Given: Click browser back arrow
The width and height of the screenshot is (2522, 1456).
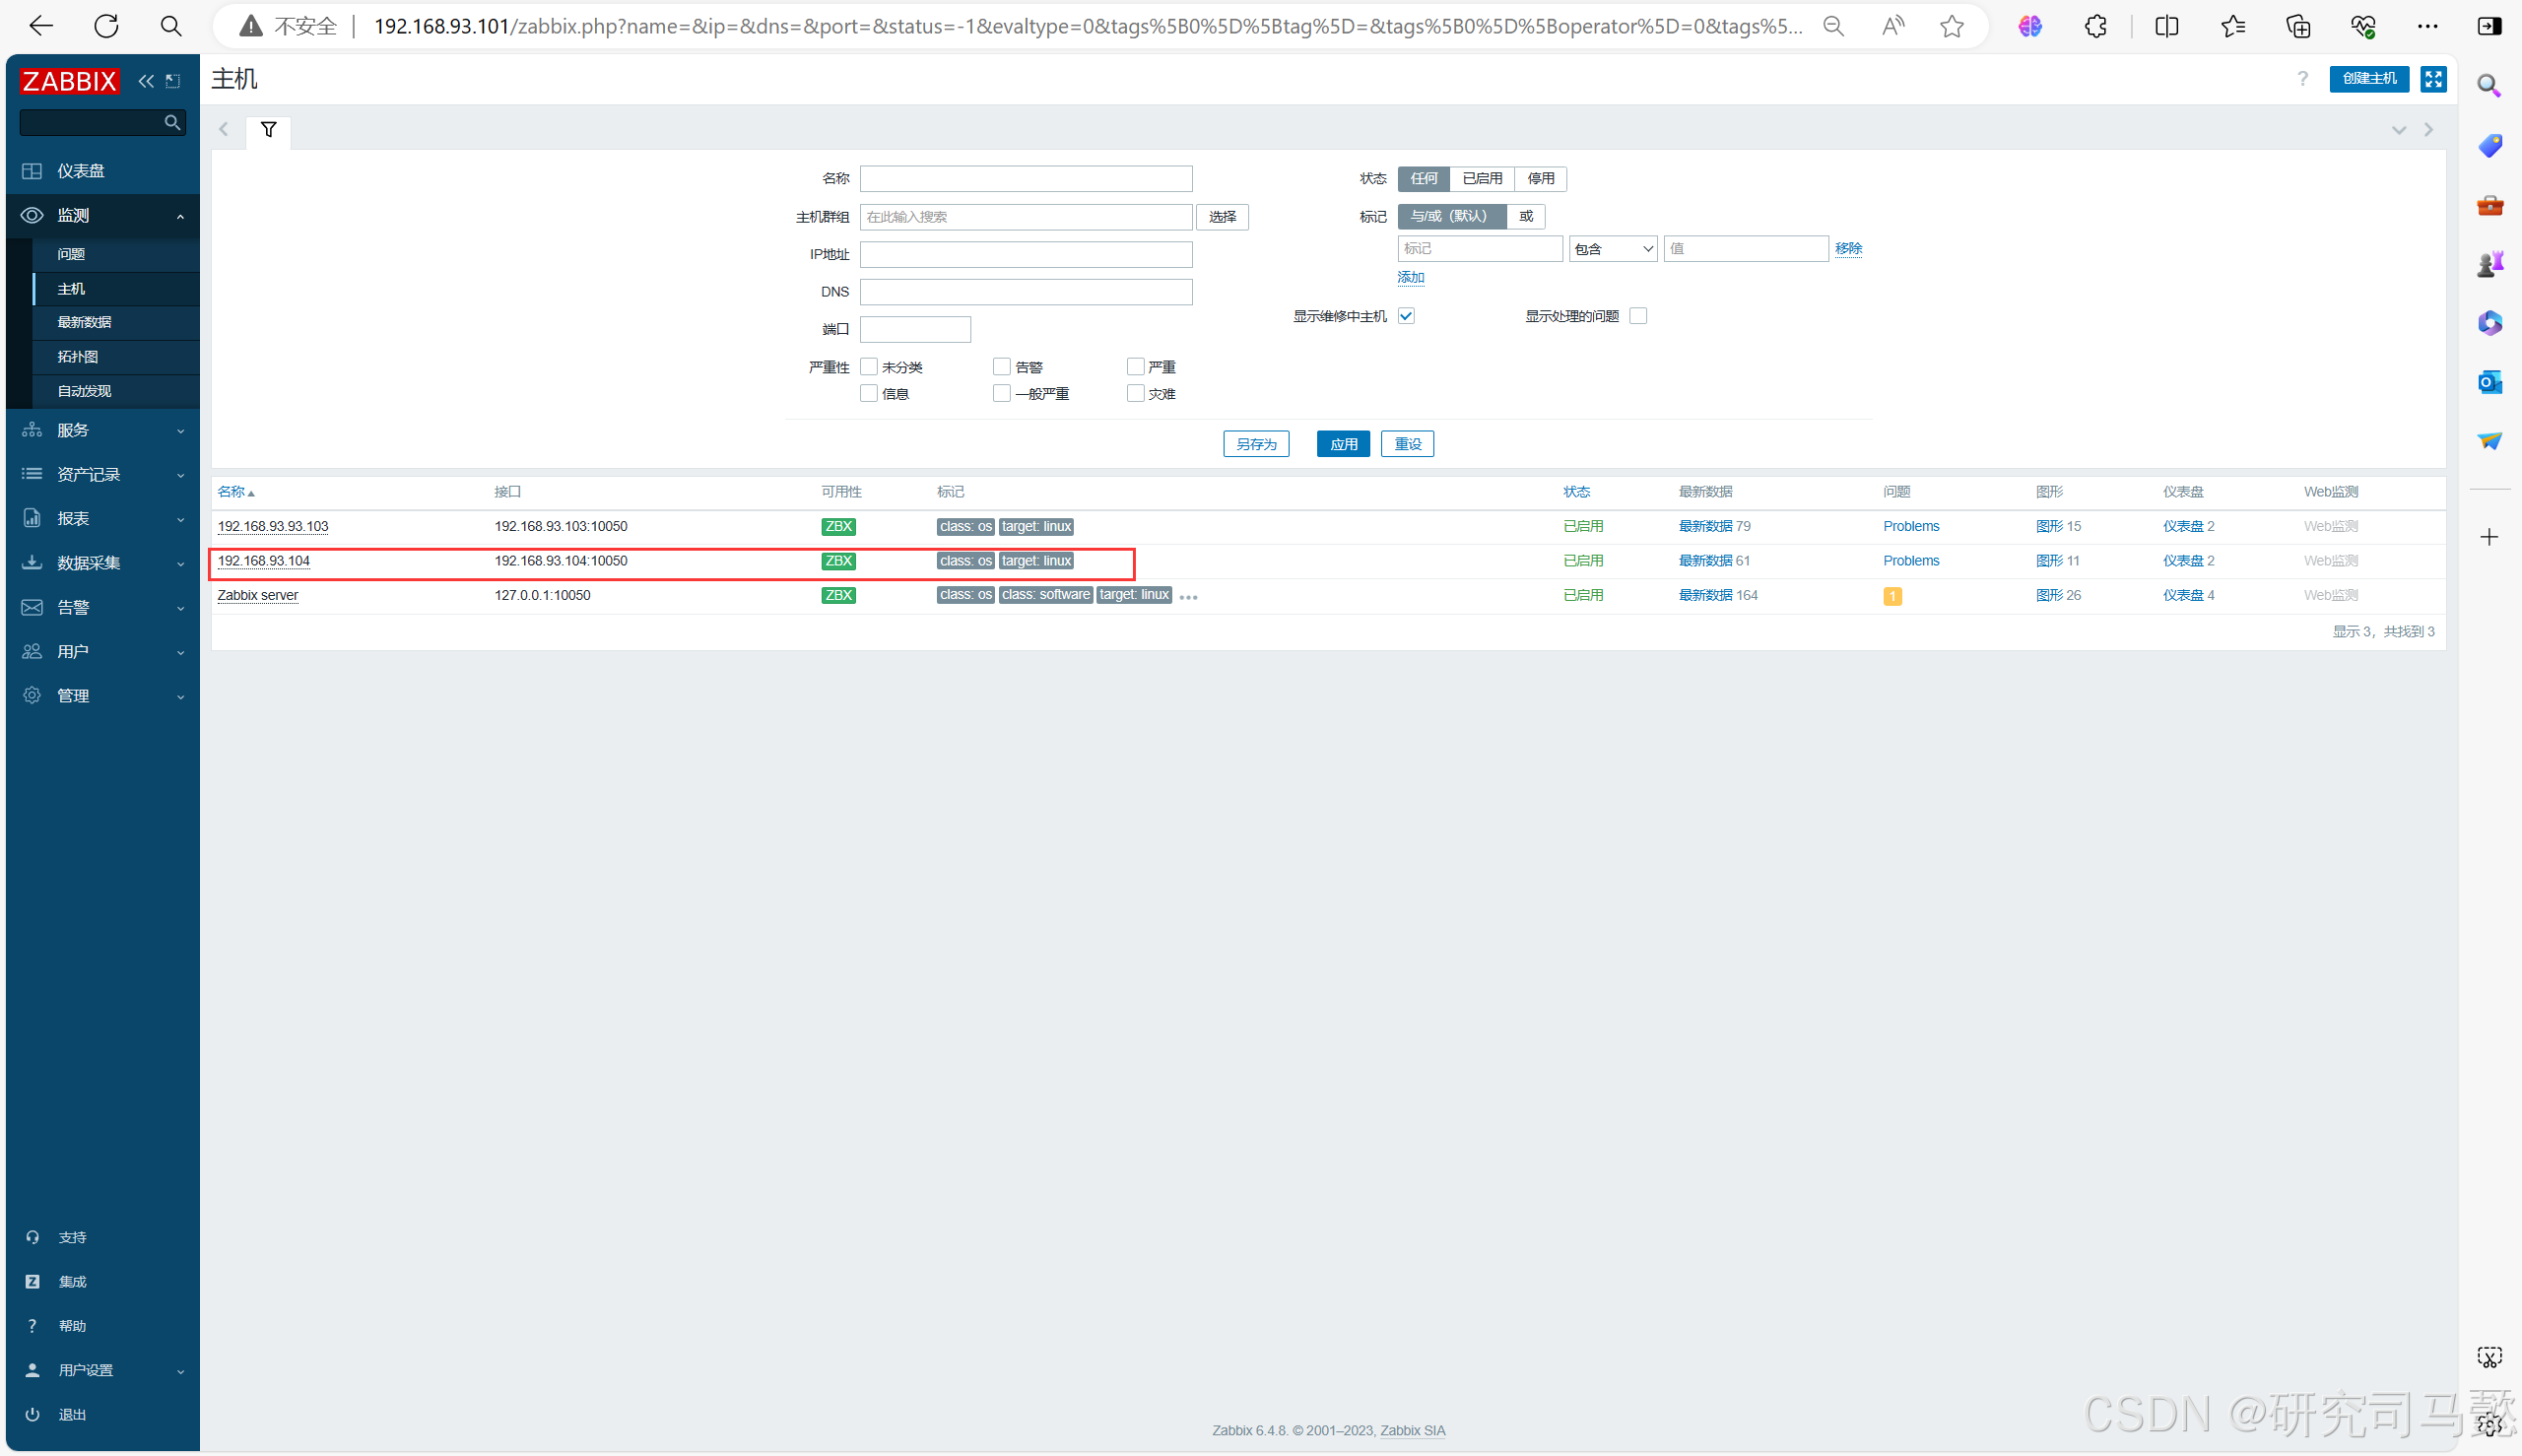Looking at the screenshot, I should (41, 26).
